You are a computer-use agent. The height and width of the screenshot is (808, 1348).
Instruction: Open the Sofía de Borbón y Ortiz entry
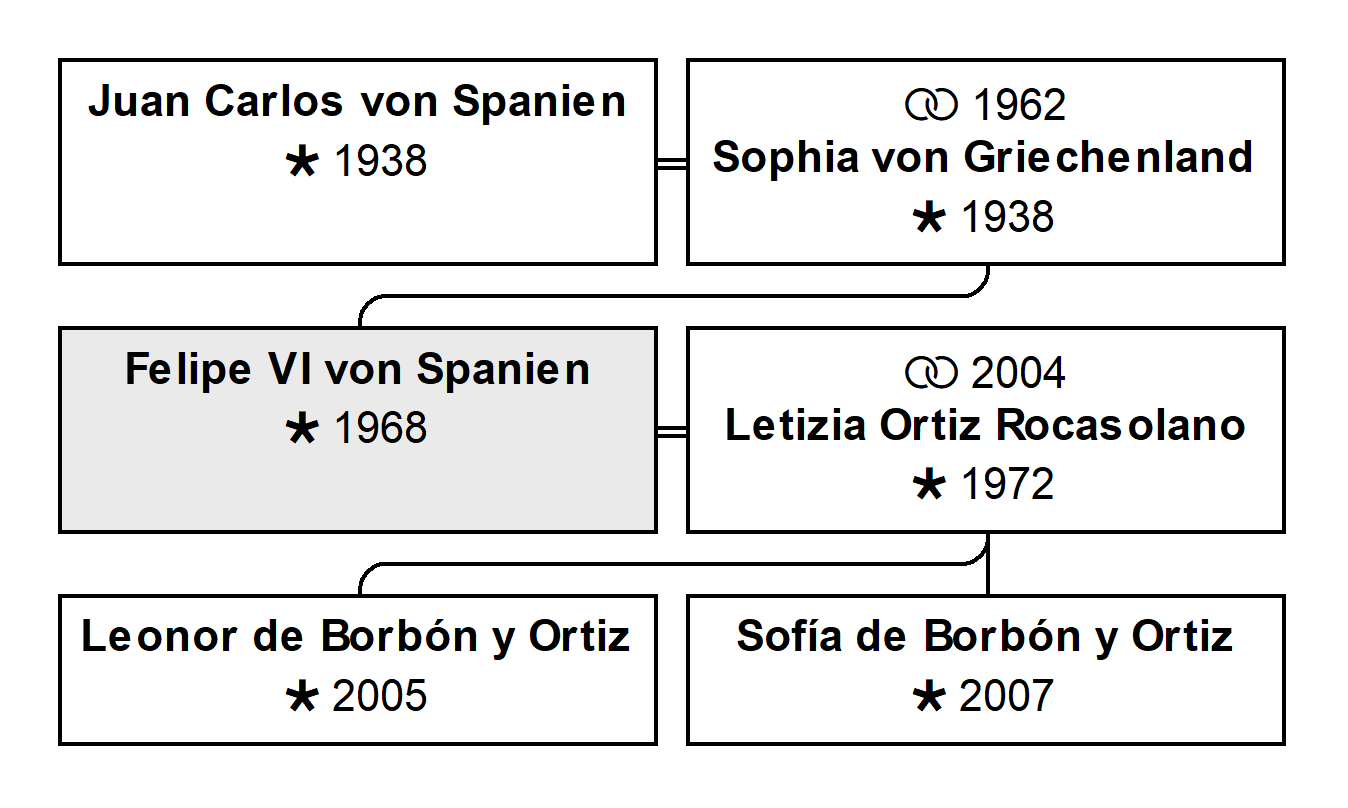pyautogui.click(x=986, y=670)
